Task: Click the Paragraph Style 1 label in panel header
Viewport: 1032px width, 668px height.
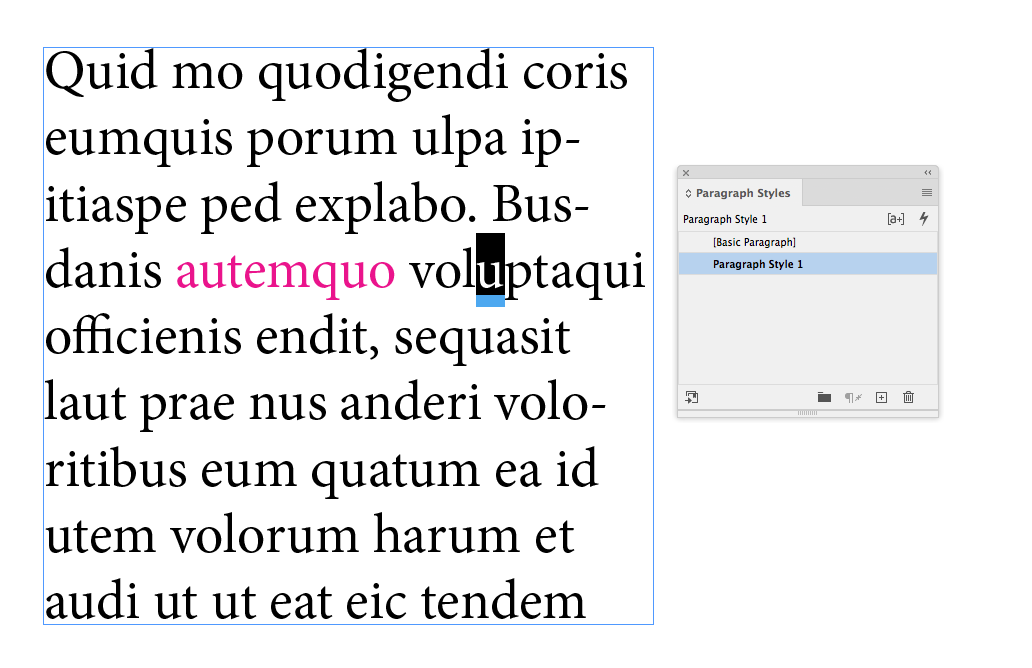Action: coord(725,218)
